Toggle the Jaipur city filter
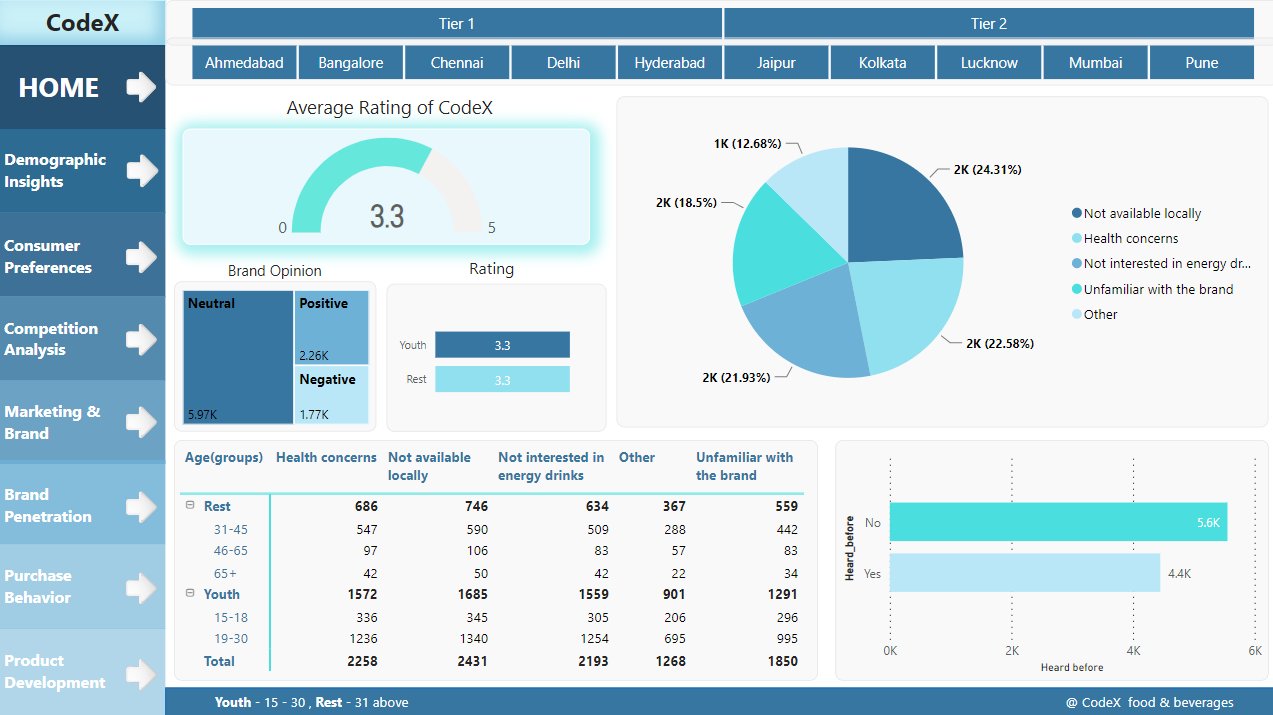 coord(776,62)
